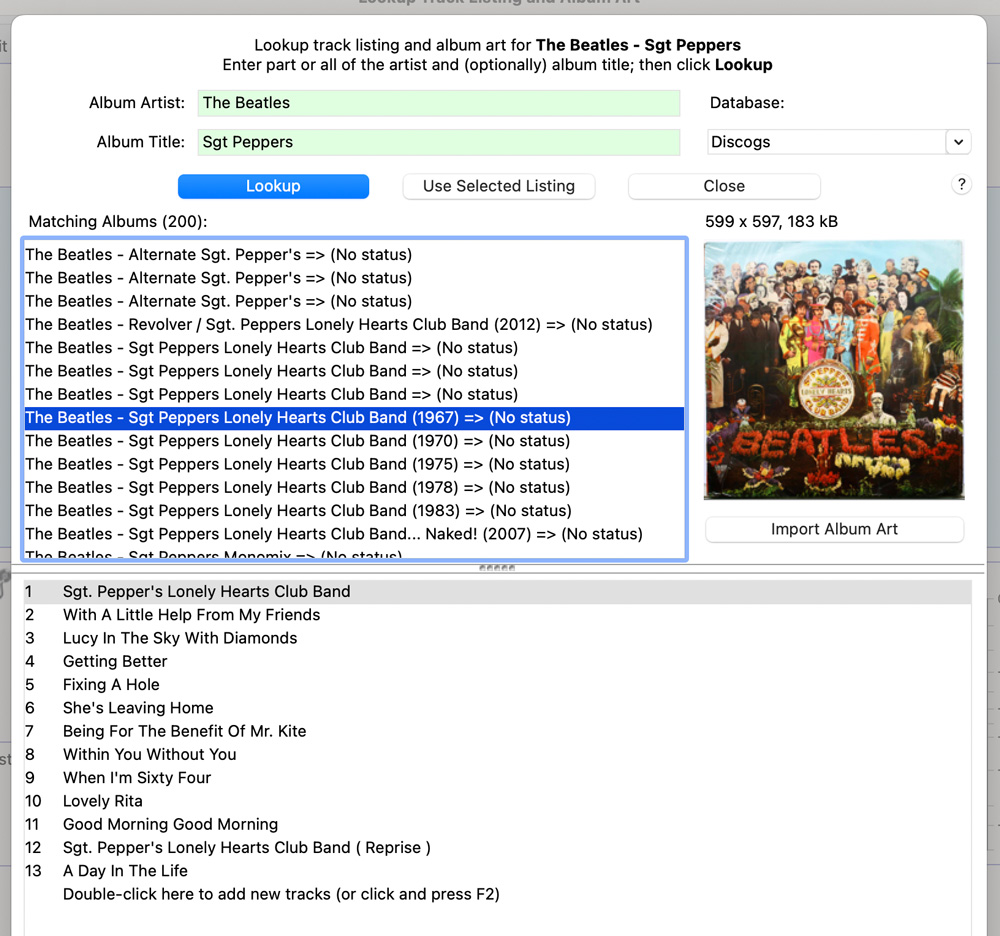Select the Naked! (2007) album listing
The width and height of the screenshot is (1000, 936).
pyautogui.click(x=333, y=534)
